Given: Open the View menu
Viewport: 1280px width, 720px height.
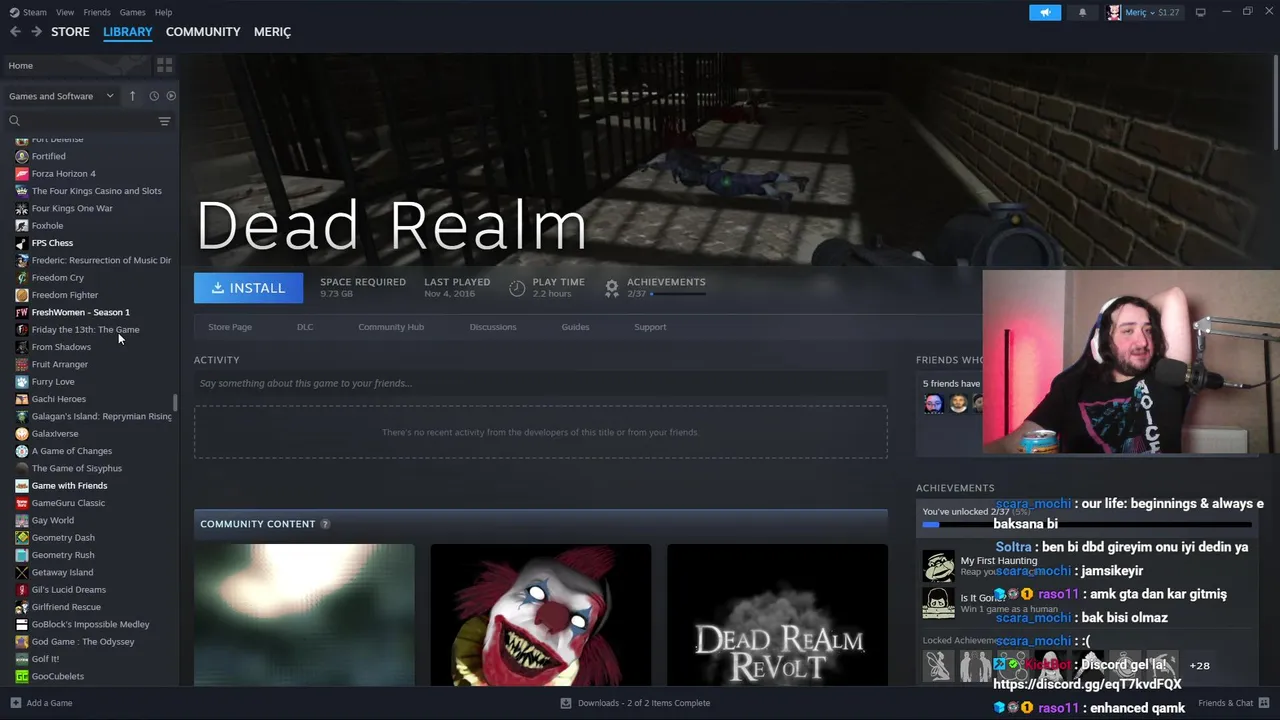Looking at the screenshot, I should point(65,12).
